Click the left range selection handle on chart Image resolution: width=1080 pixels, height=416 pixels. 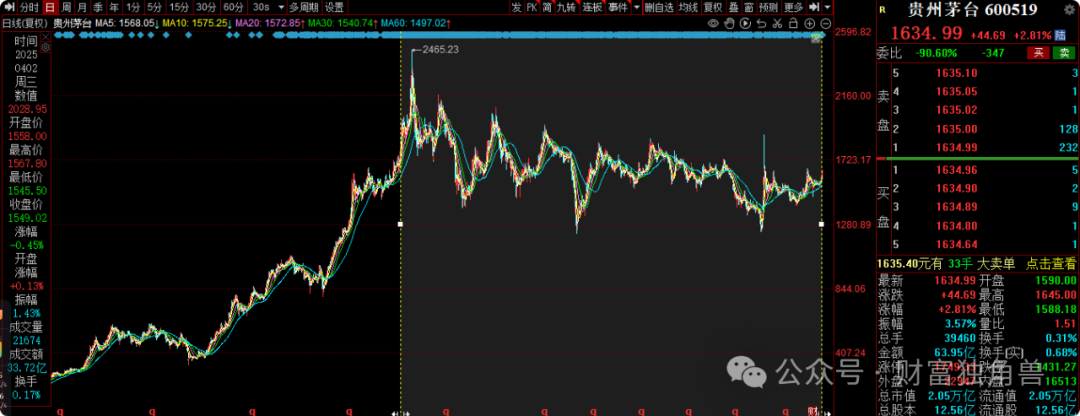[x=400, y=224]
